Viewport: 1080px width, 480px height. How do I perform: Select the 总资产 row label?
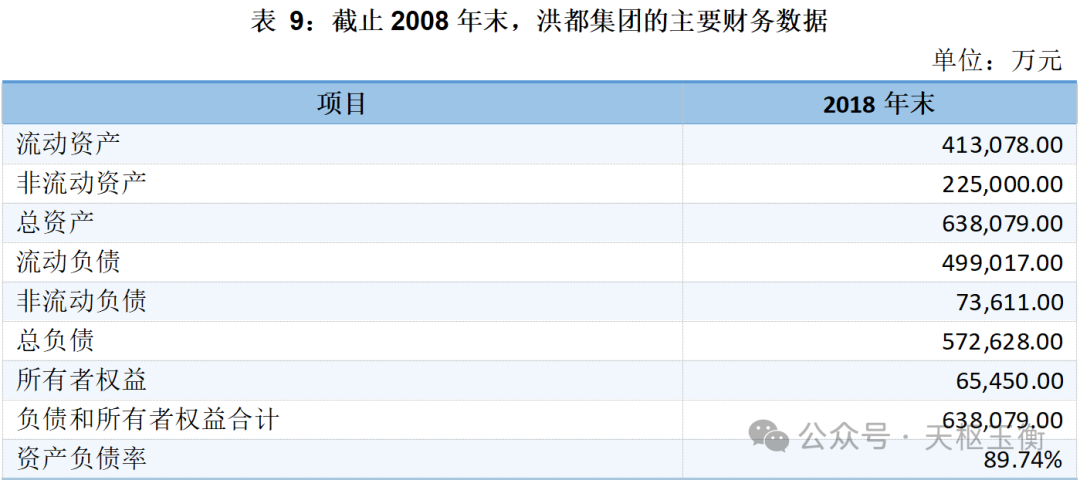pyautogui.click(x=55, y=223)
